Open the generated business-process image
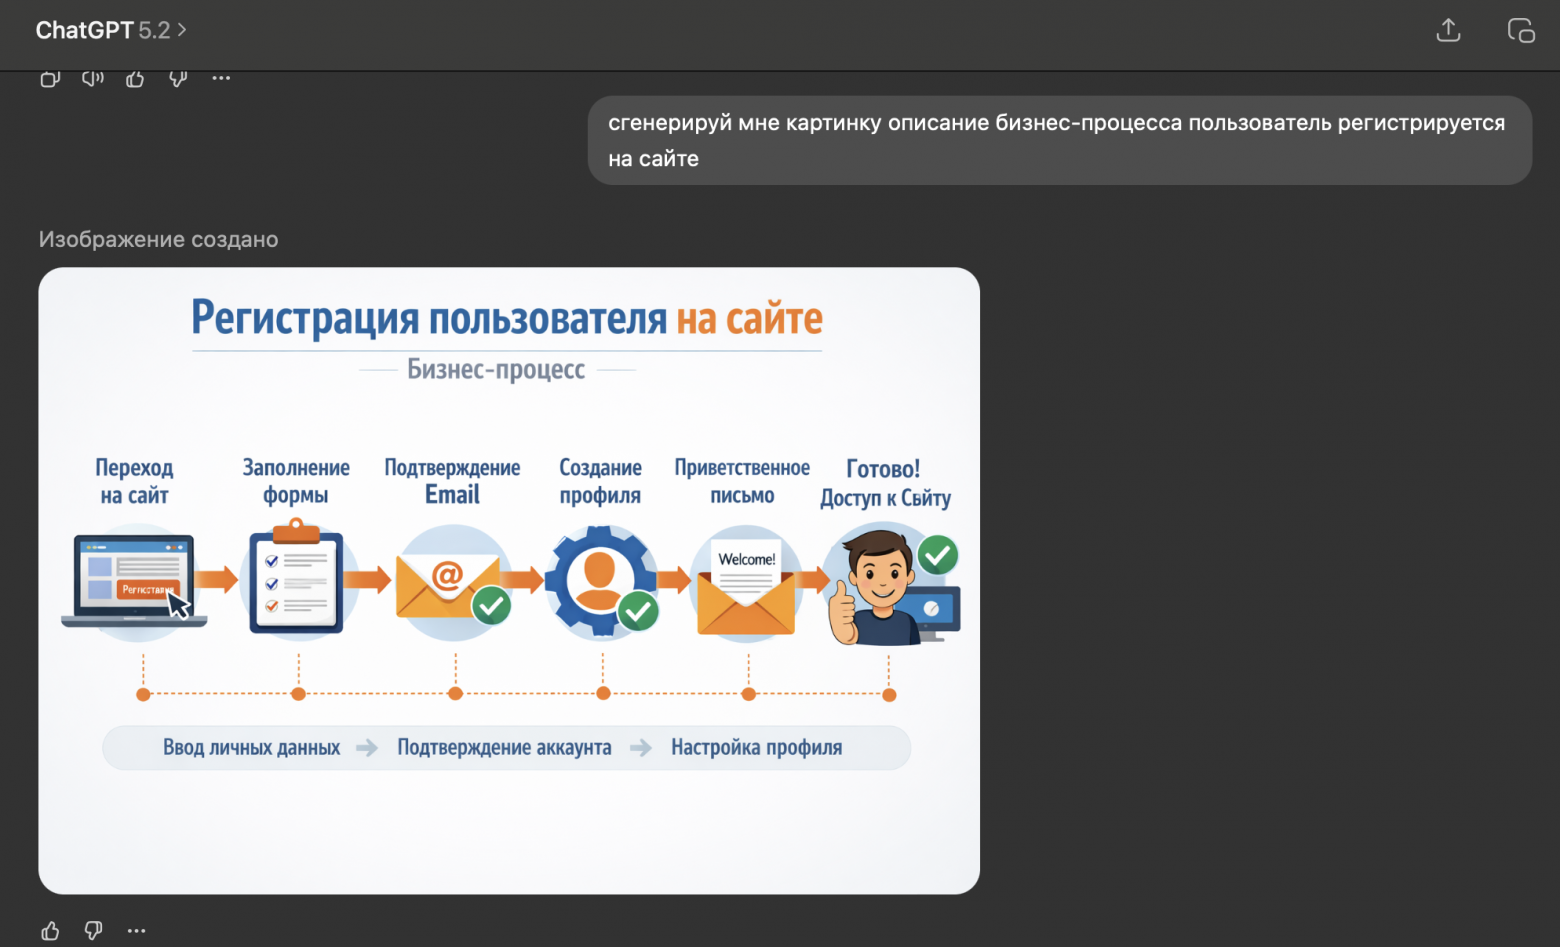Screen dimensions: 1560x947 click(509, 580)
